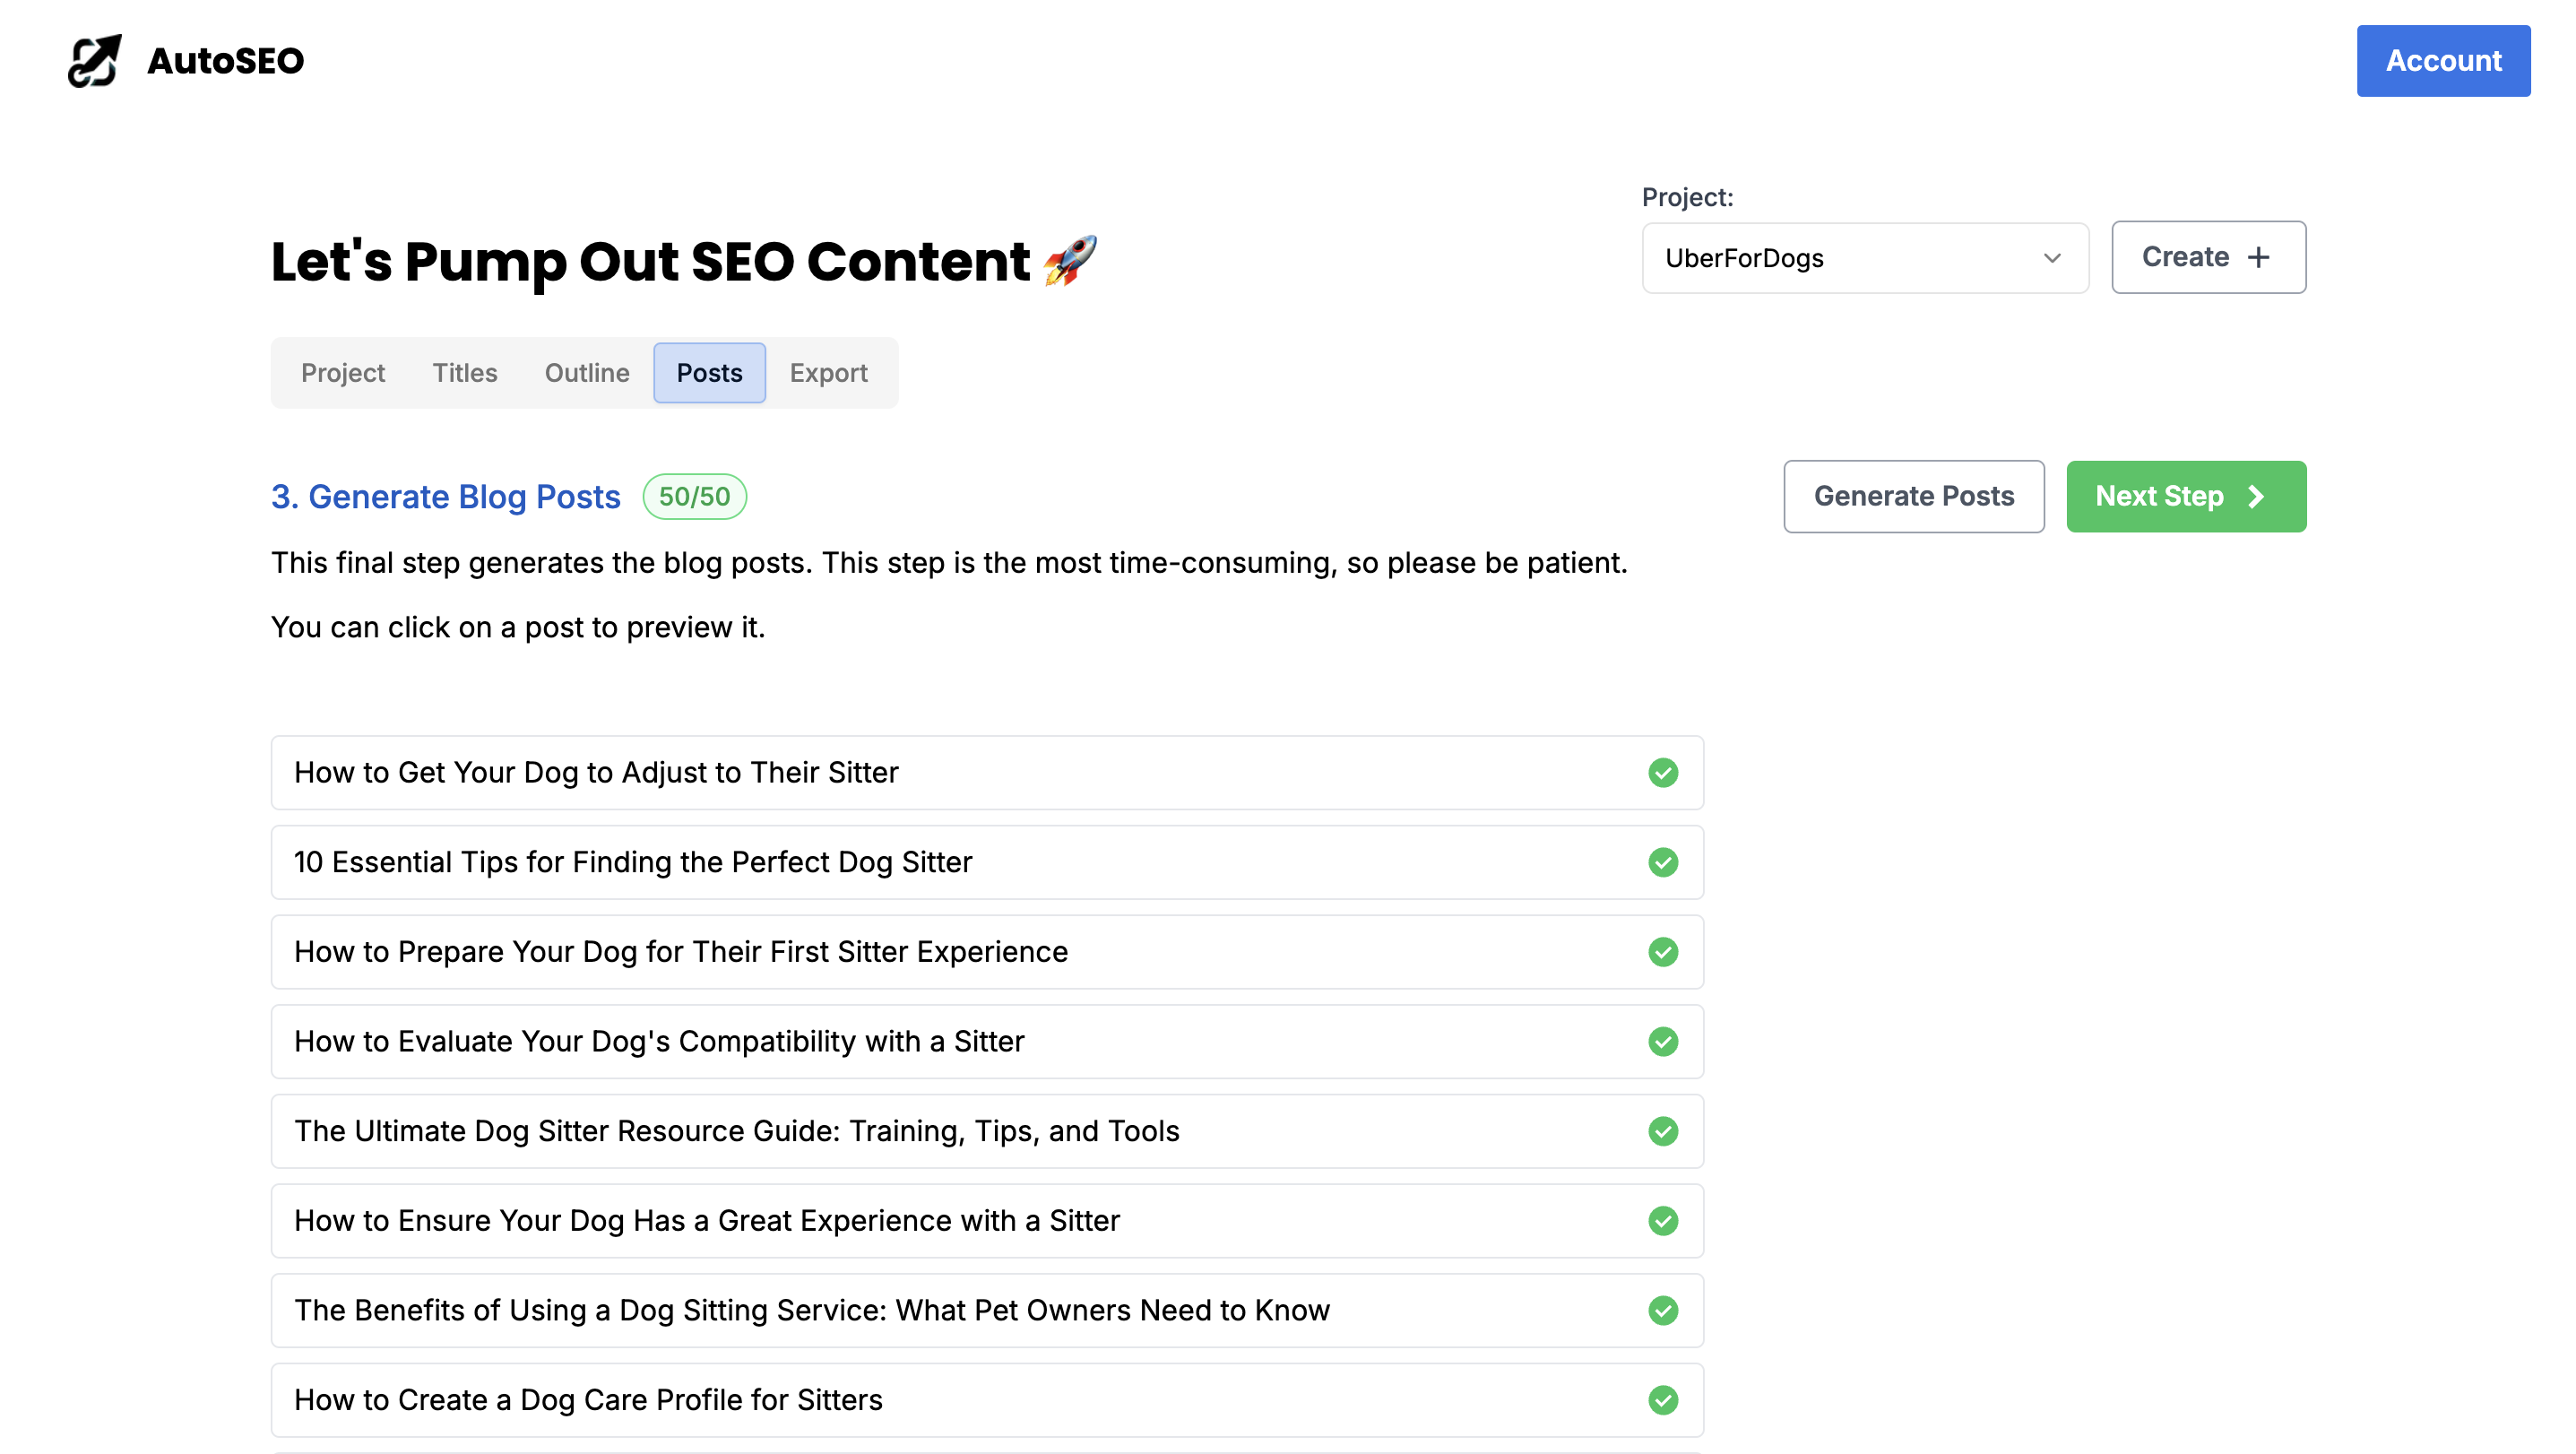This screenshot has width=2576, height=1454.
Task: Click checkmark on Benefits of Dog Sitting Service
Action: (1663, 1310)
